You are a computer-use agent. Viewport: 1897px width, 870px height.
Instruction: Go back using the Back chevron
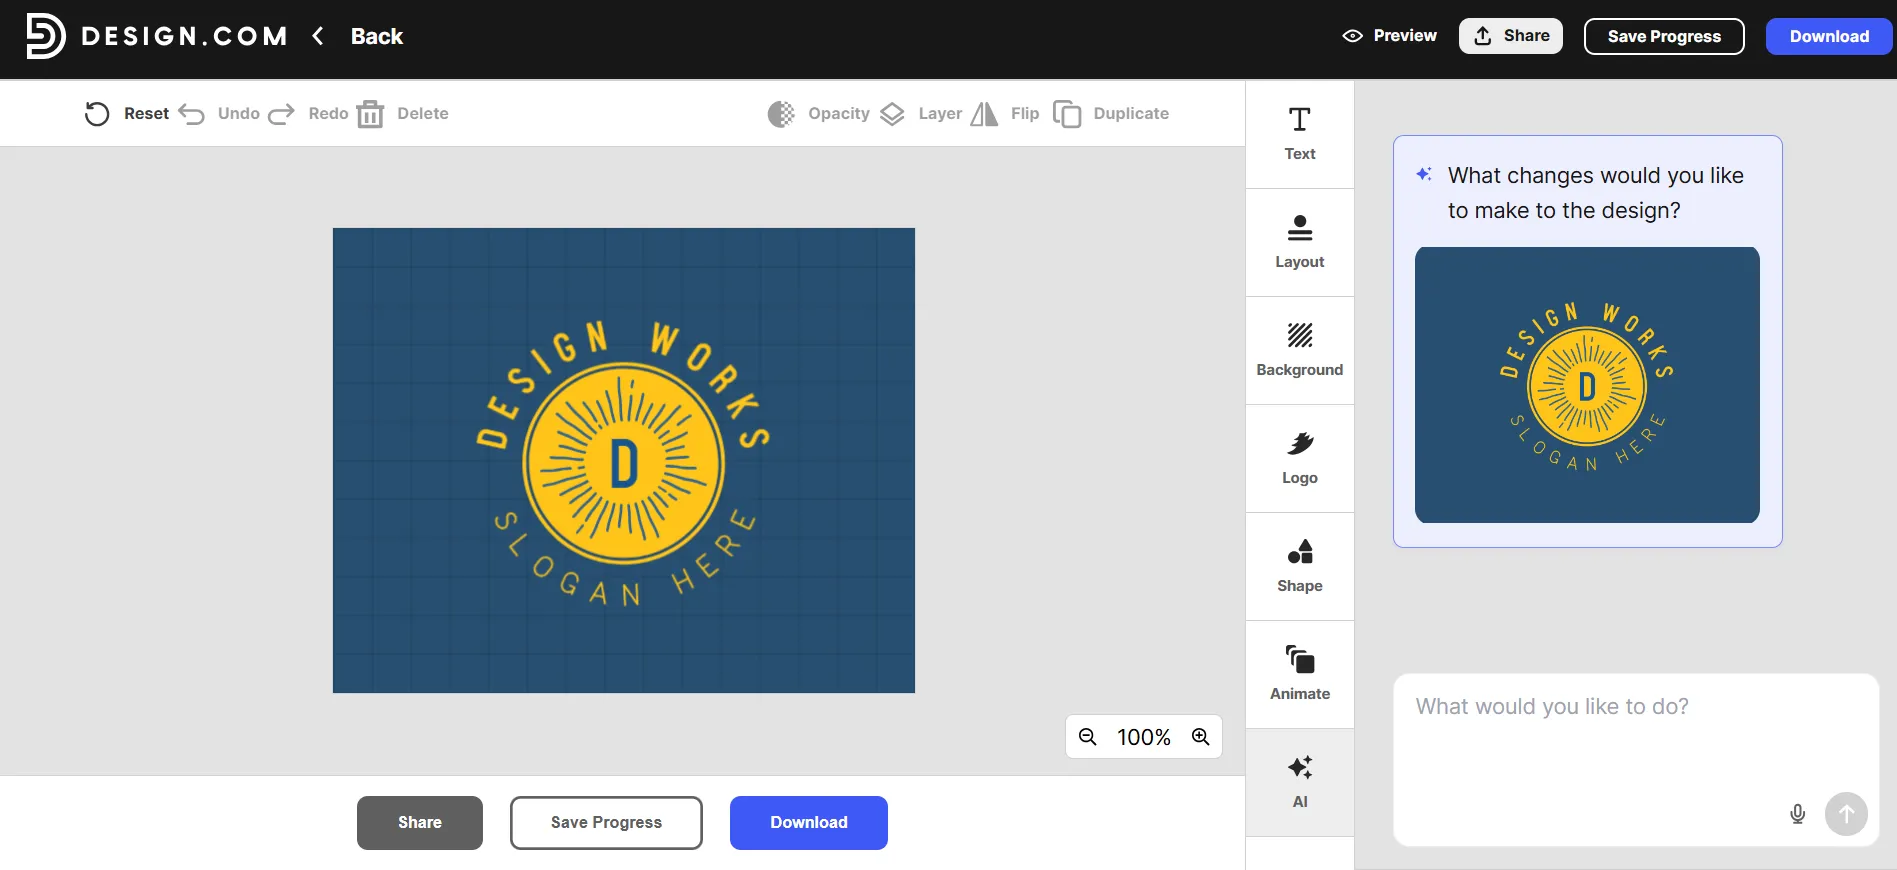coord(318,36)
